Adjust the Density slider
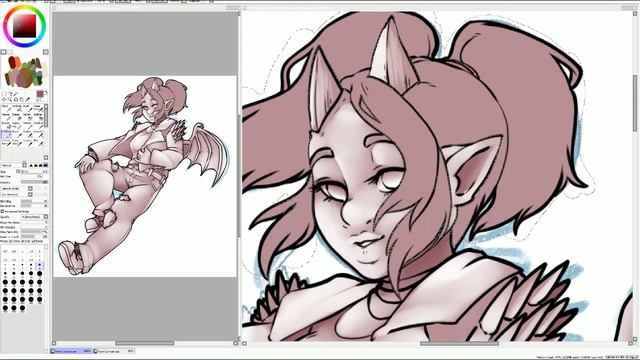Viewport: 640px width, 360px height. 34,182
